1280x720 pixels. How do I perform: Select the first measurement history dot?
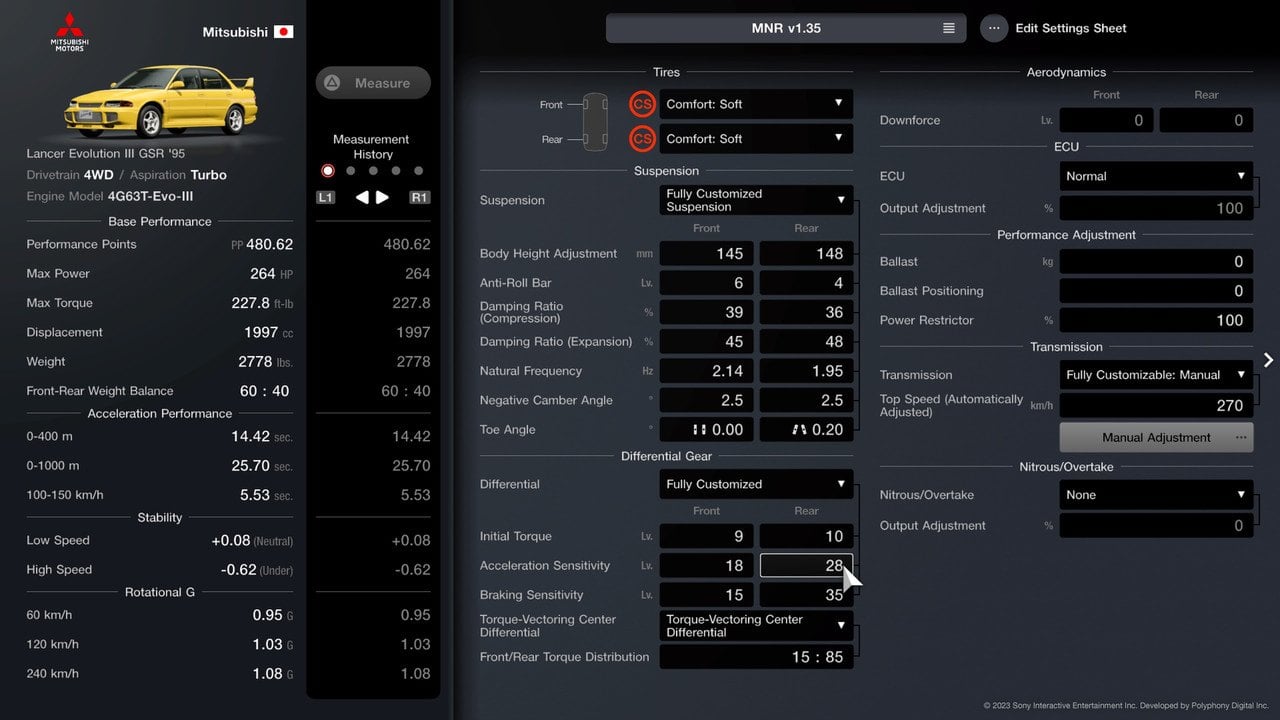coord(327,171)
